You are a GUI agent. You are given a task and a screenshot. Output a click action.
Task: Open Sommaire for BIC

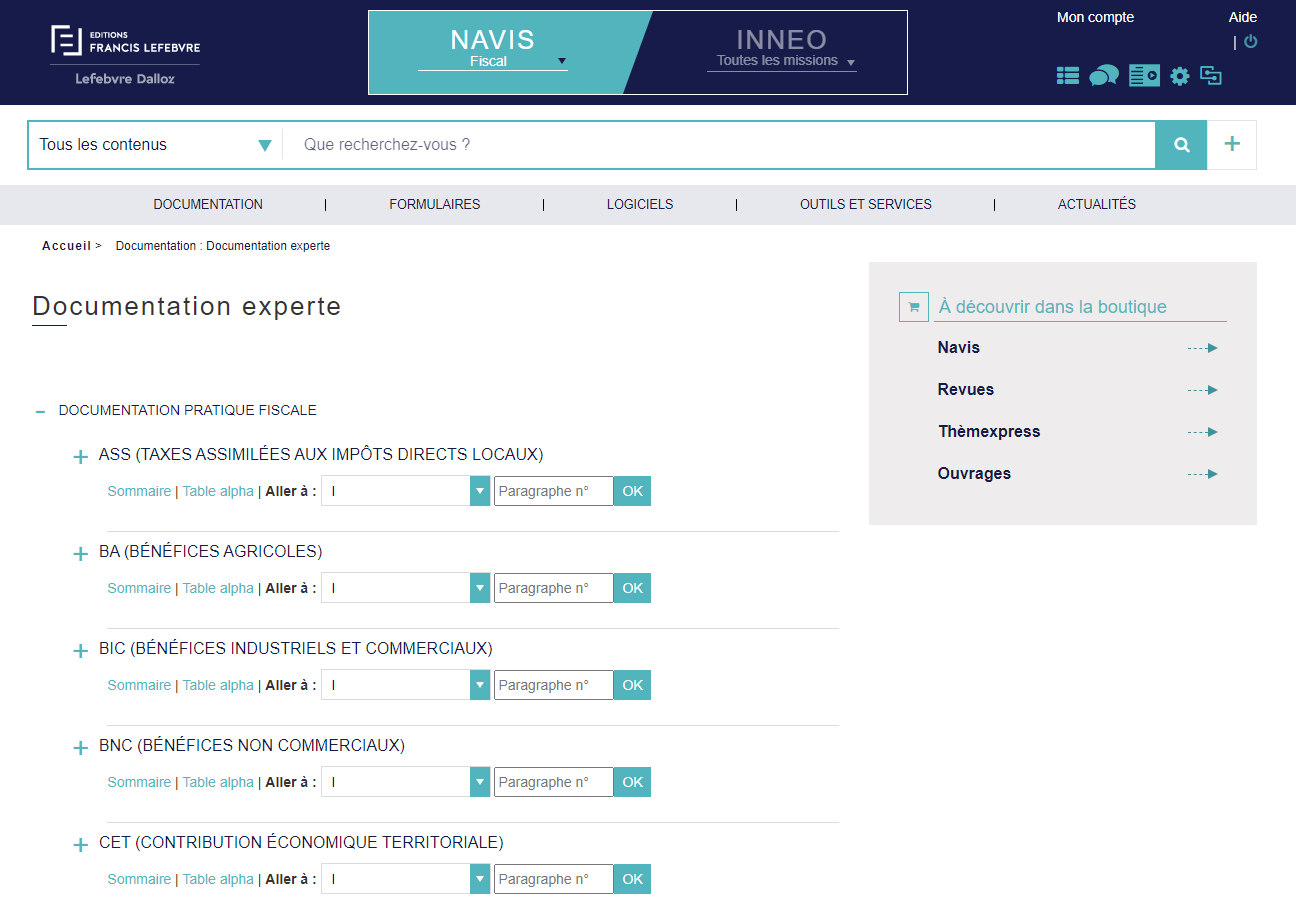point(139,685)
